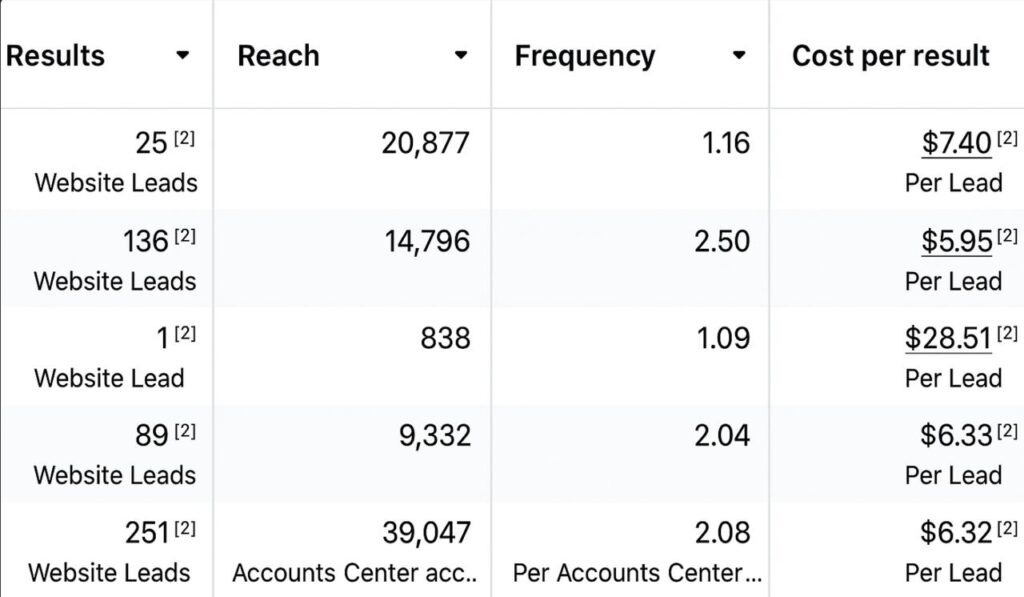This screenshot has width=1024, height=597.
Task: Click the Cost per result column header
Action: point(890,56)
